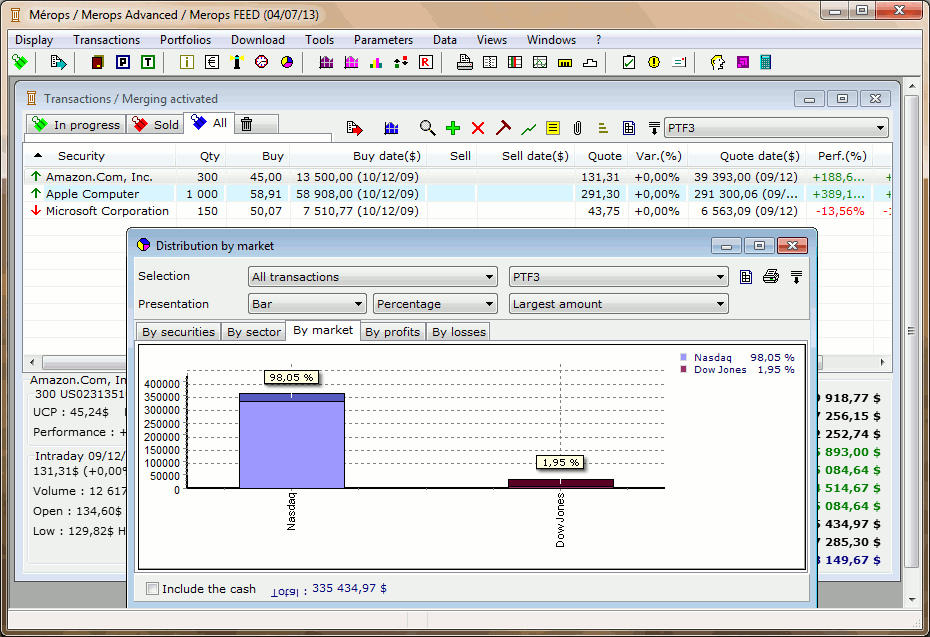Select the 'Amazon.Com, Inc.' row

[x=457, y=177]
